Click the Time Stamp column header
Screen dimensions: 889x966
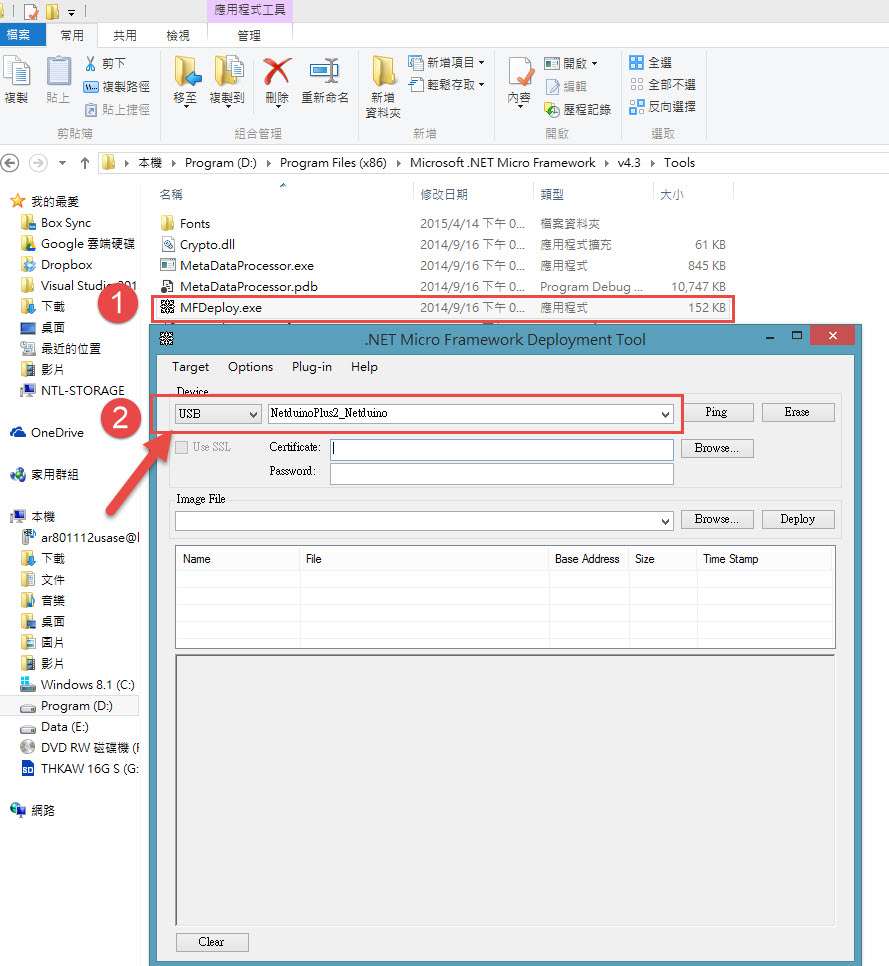pos(731,559)
